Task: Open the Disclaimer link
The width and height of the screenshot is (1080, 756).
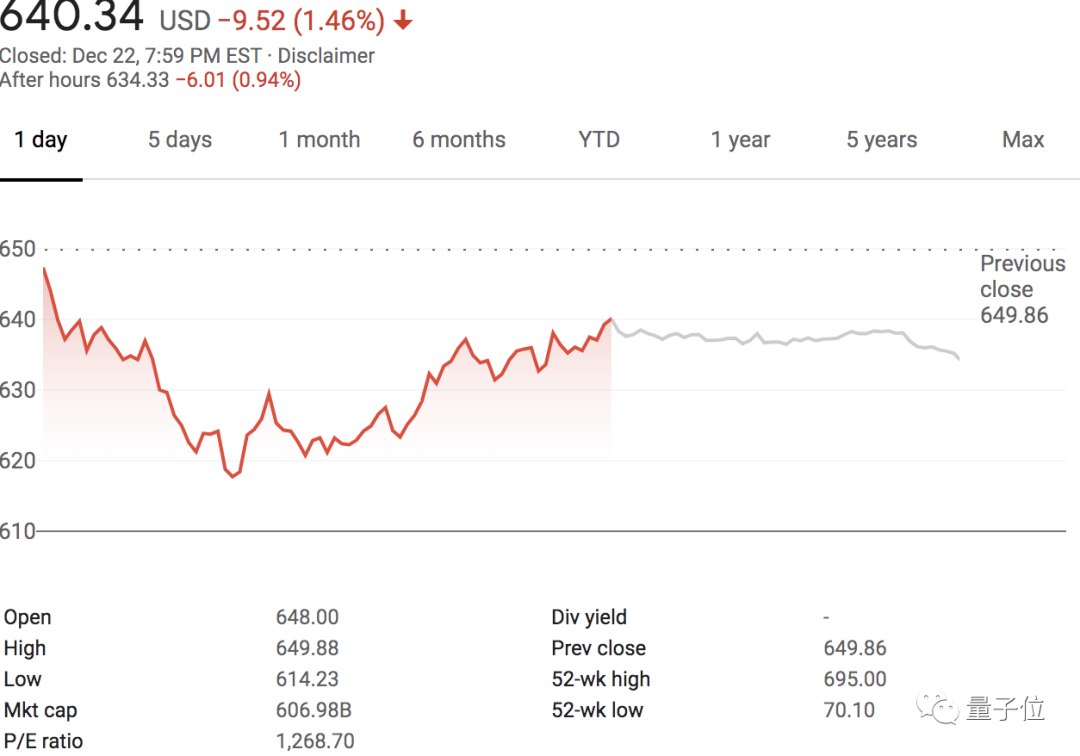Action: (x=326, y=56)
